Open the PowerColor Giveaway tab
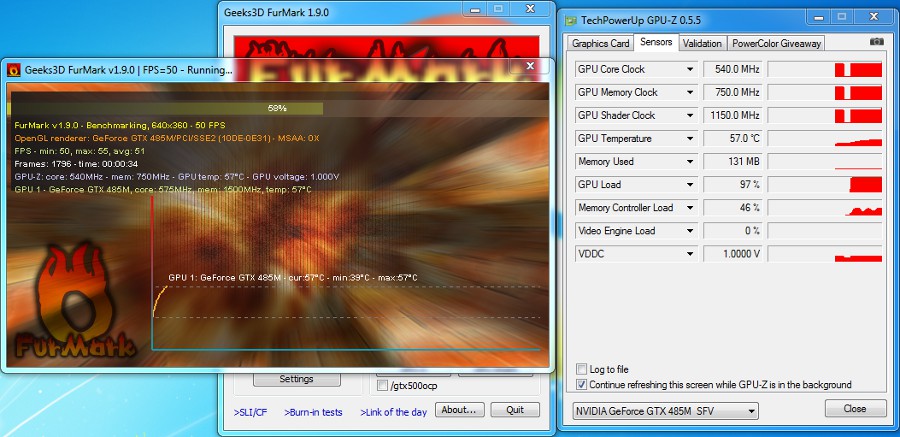 pos(776,43)
